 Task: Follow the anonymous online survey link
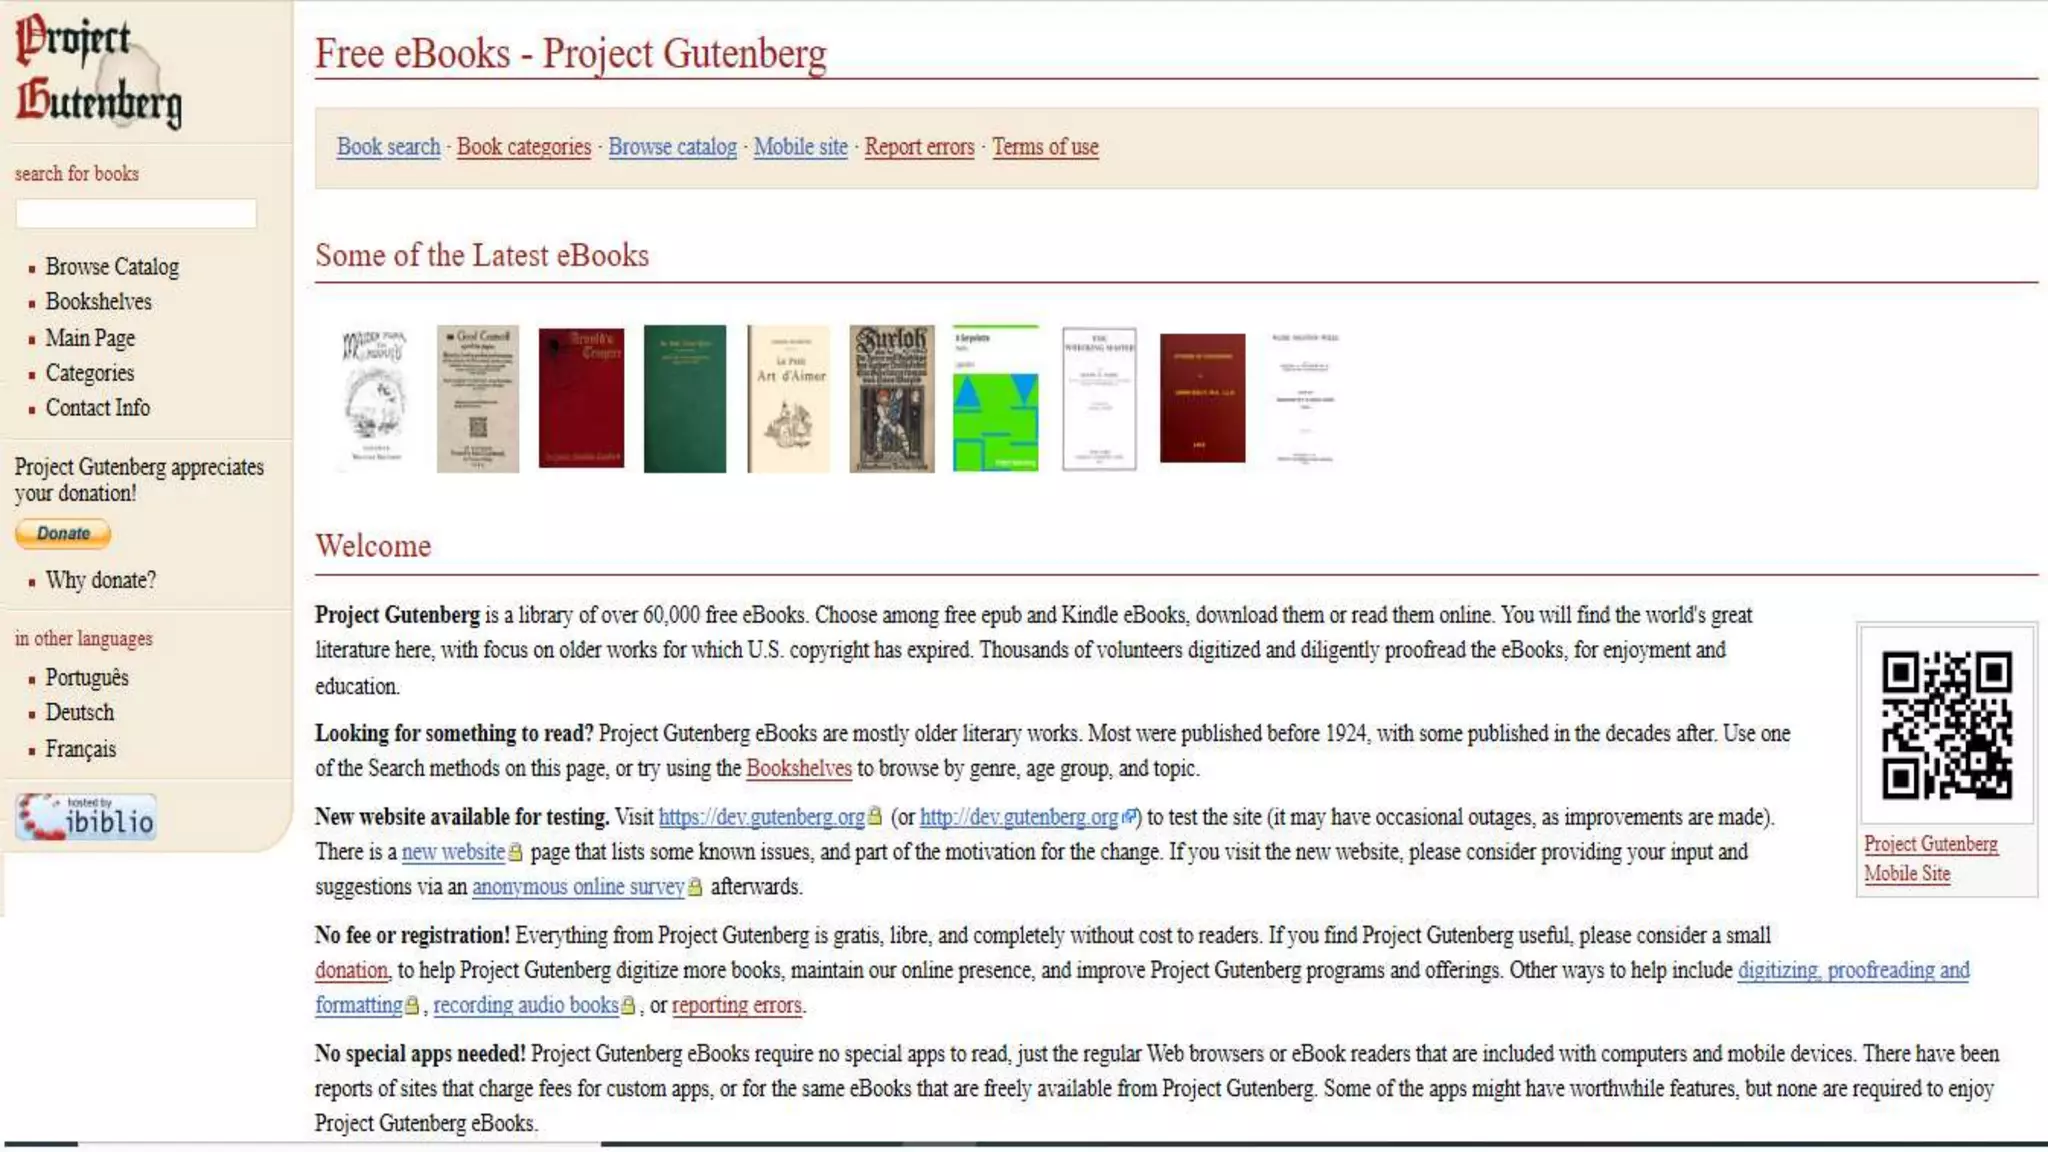(x=577, y=887)
